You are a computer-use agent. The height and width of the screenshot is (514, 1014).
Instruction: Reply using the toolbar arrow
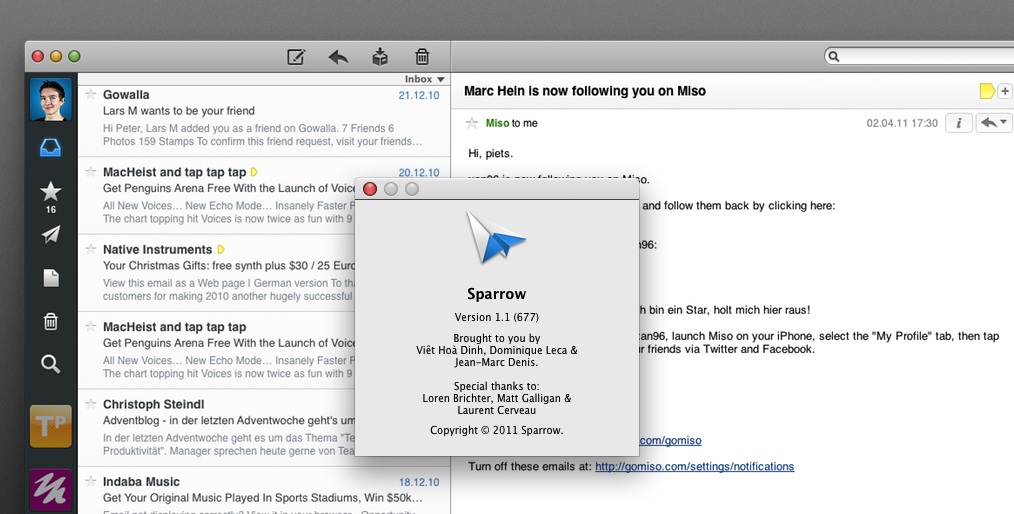338,57
